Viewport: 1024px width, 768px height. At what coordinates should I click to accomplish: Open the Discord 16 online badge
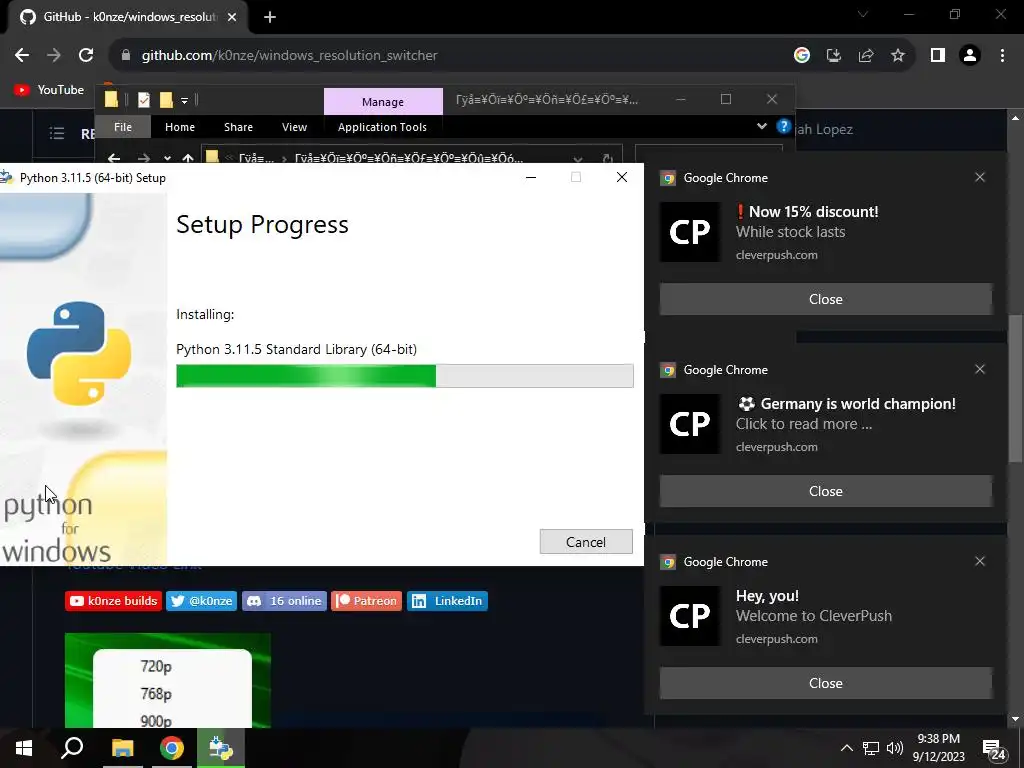pyautogui.click(x=284, y=601)
